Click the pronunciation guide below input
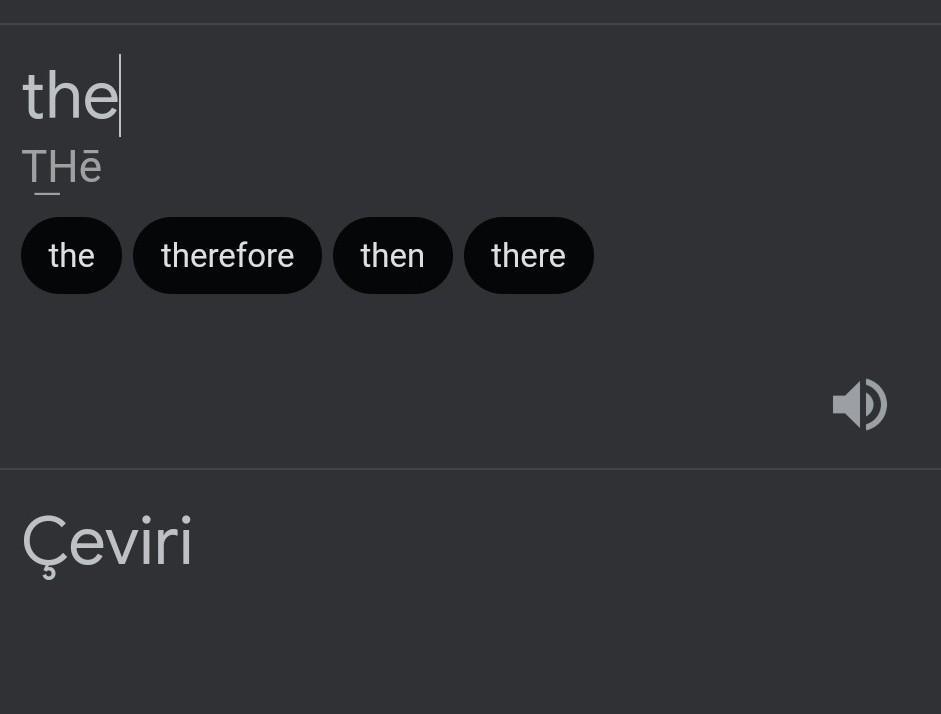Viewport: 941px width, 714px height. tap(62, 168)
